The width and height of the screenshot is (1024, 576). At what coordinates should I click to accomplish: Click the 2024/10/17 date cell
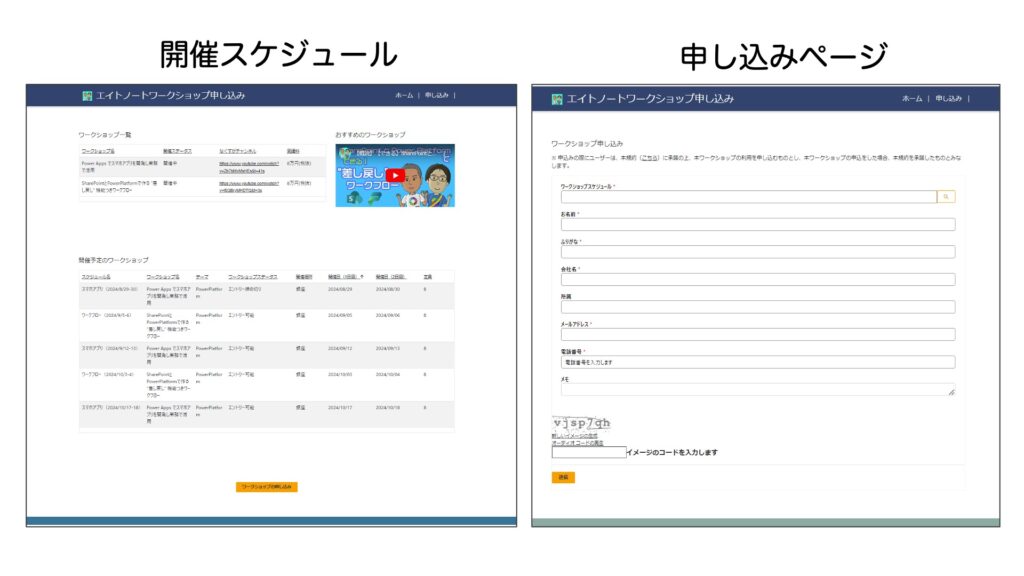340,408
